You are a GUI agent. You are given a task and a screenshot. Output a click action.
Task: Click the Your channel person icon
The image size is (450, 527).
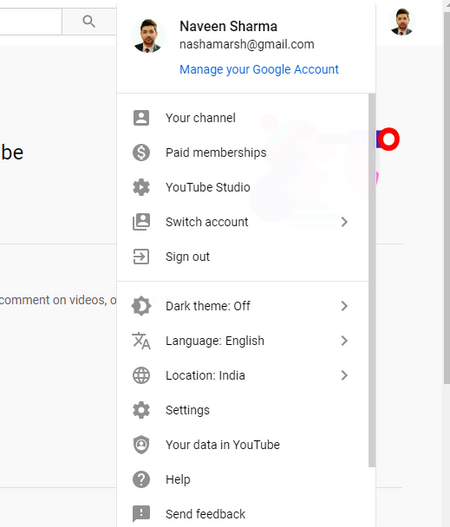(141, 118)
